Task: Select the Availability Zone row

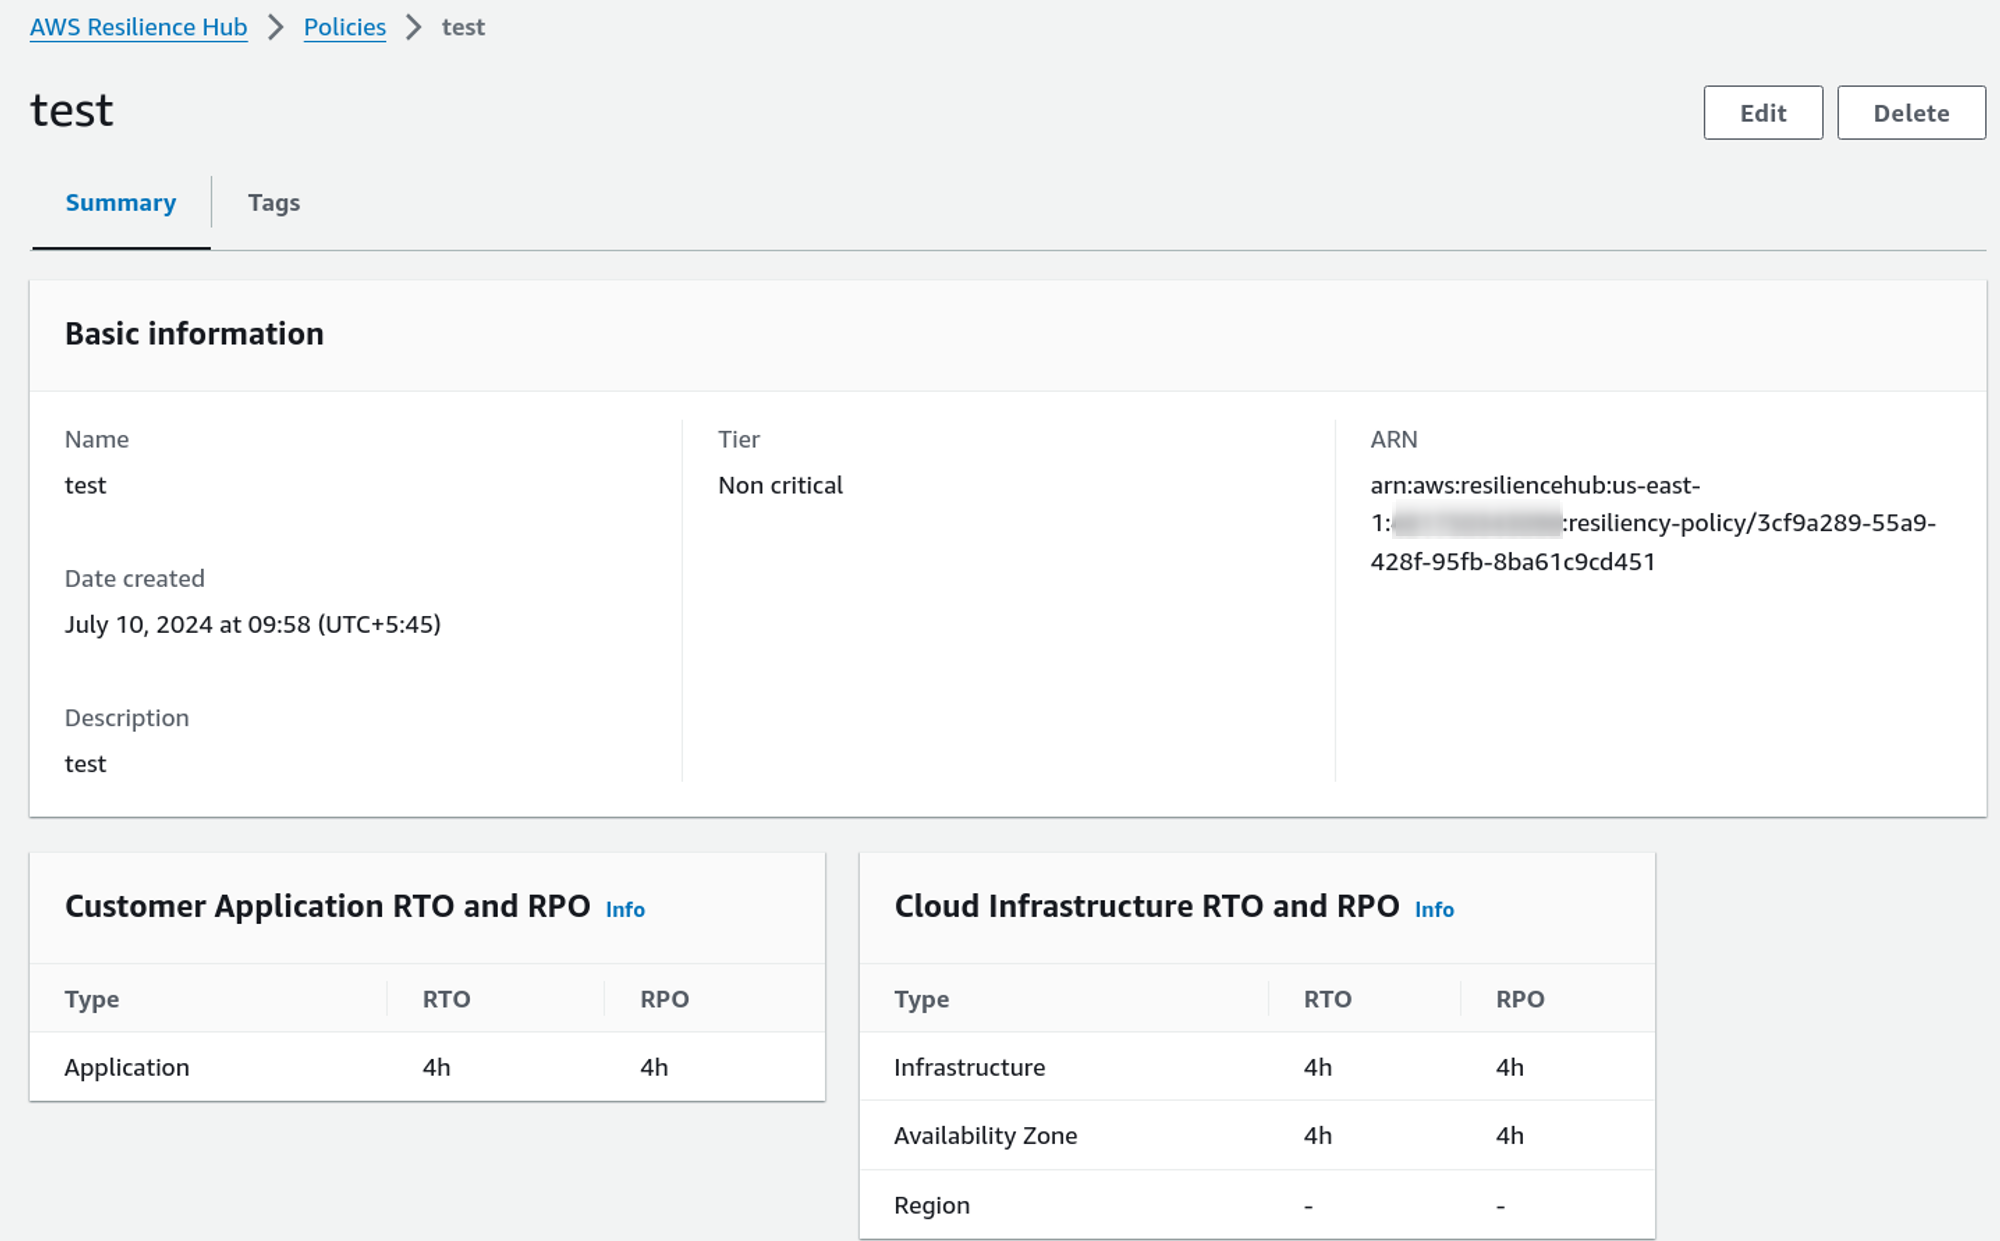Action: point(985,1135)
